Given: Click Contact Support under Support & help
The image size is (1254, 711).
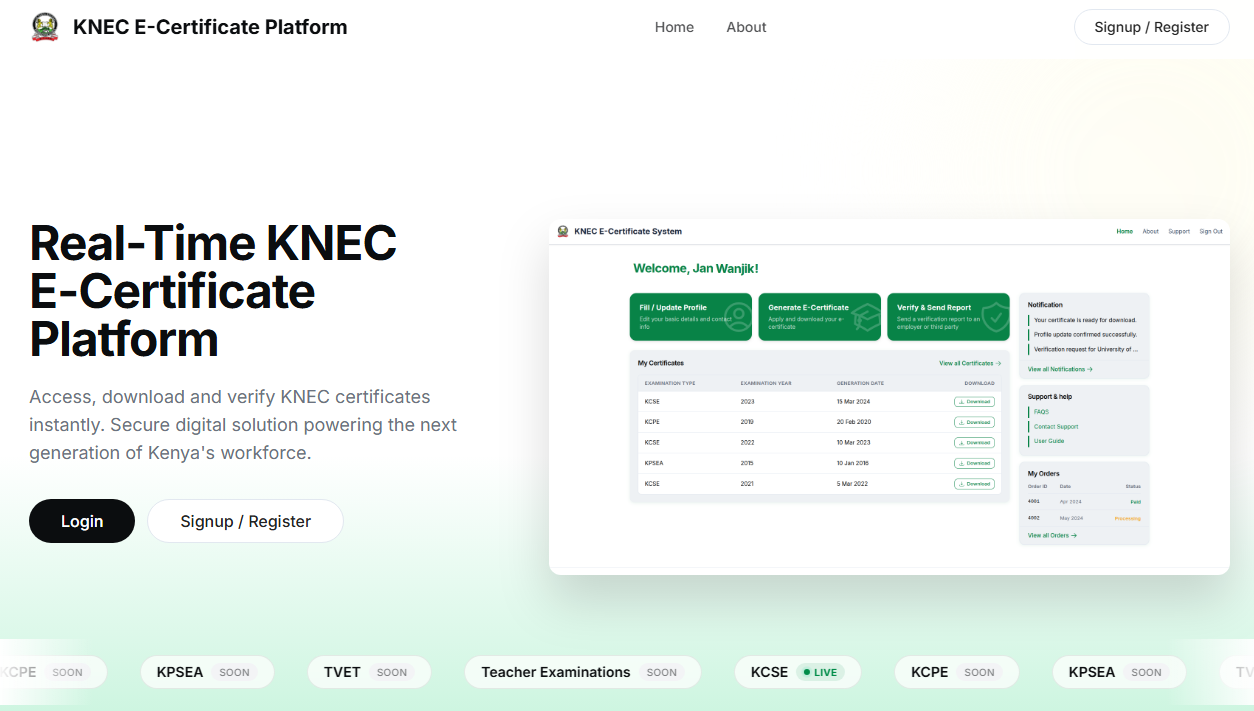Looking at the screenshot, I should coord(1056,427).
